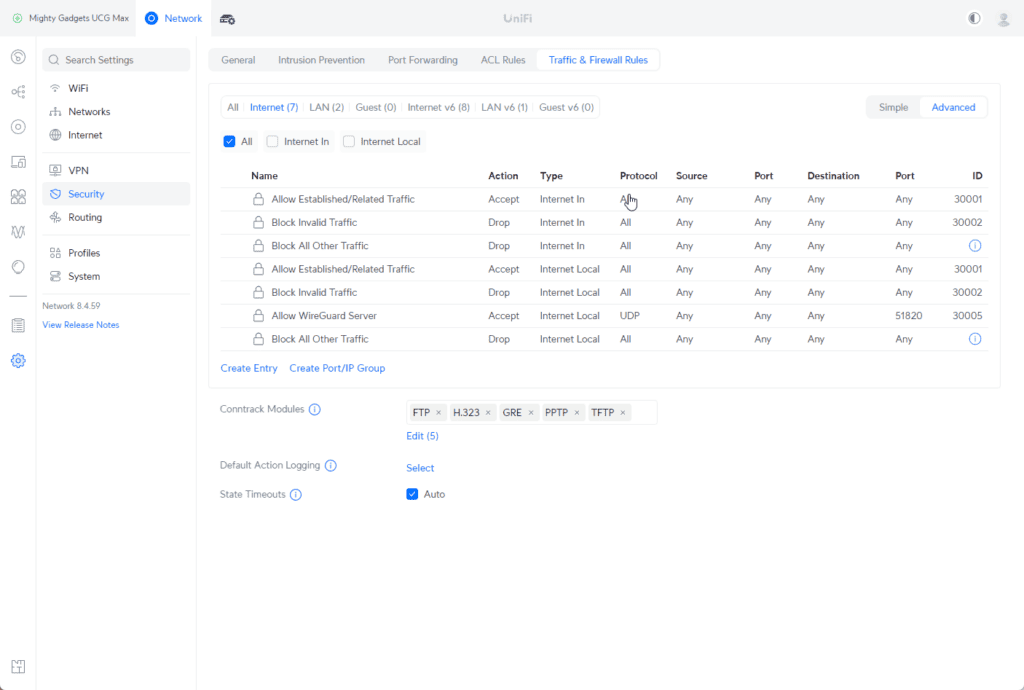
Task: Click the Create Entry link
Action: (249, 368)
